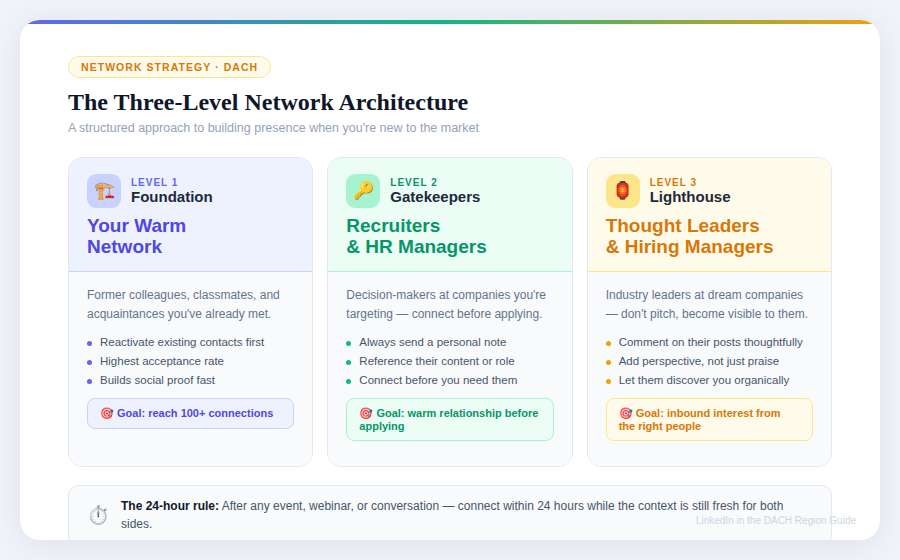Click the target icon in the inbound interest goal
Viewport: 900px width, 560px height.
(626, 413)
